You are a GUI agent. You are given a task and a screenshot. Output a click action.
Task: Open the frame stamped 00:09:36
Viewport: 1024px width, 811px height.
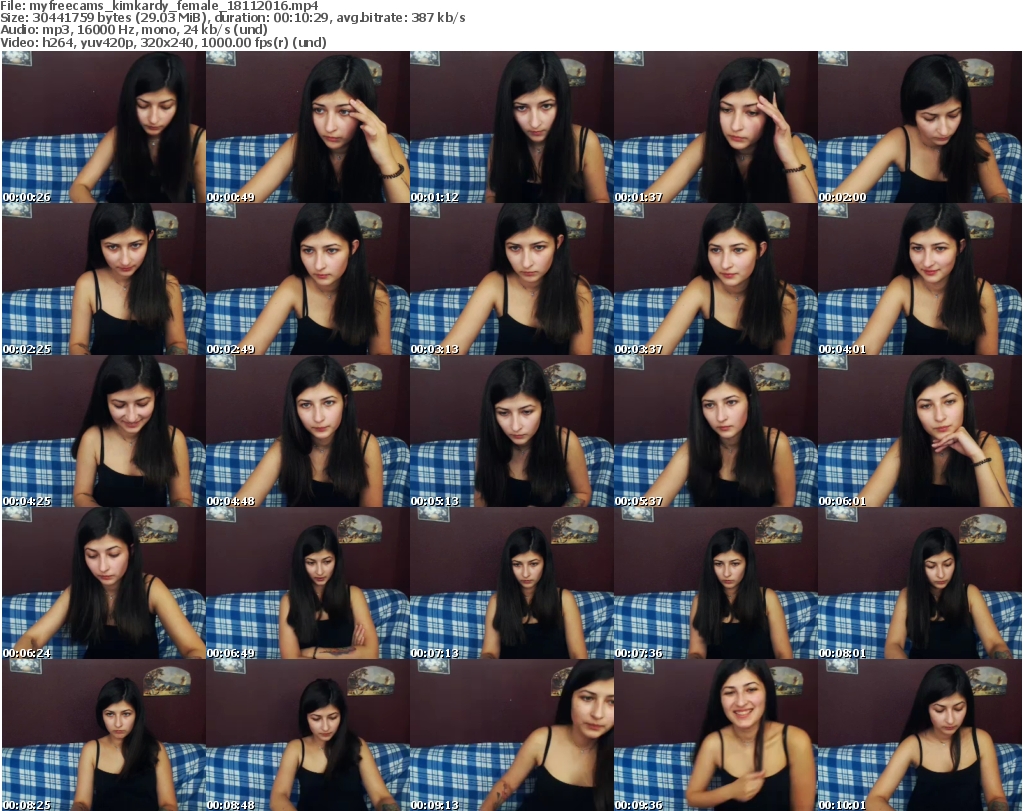(x=716, y=735)
